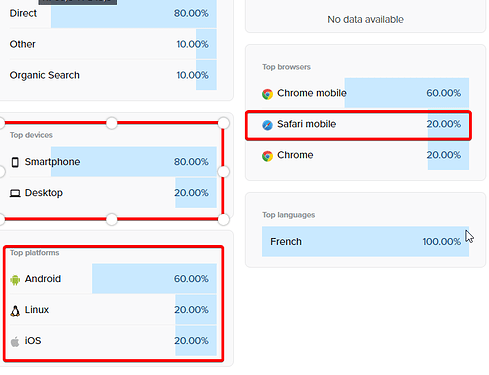Click the Linux penguin icon
This screenshot has height=375, width=489.
[x=15, y=311]
